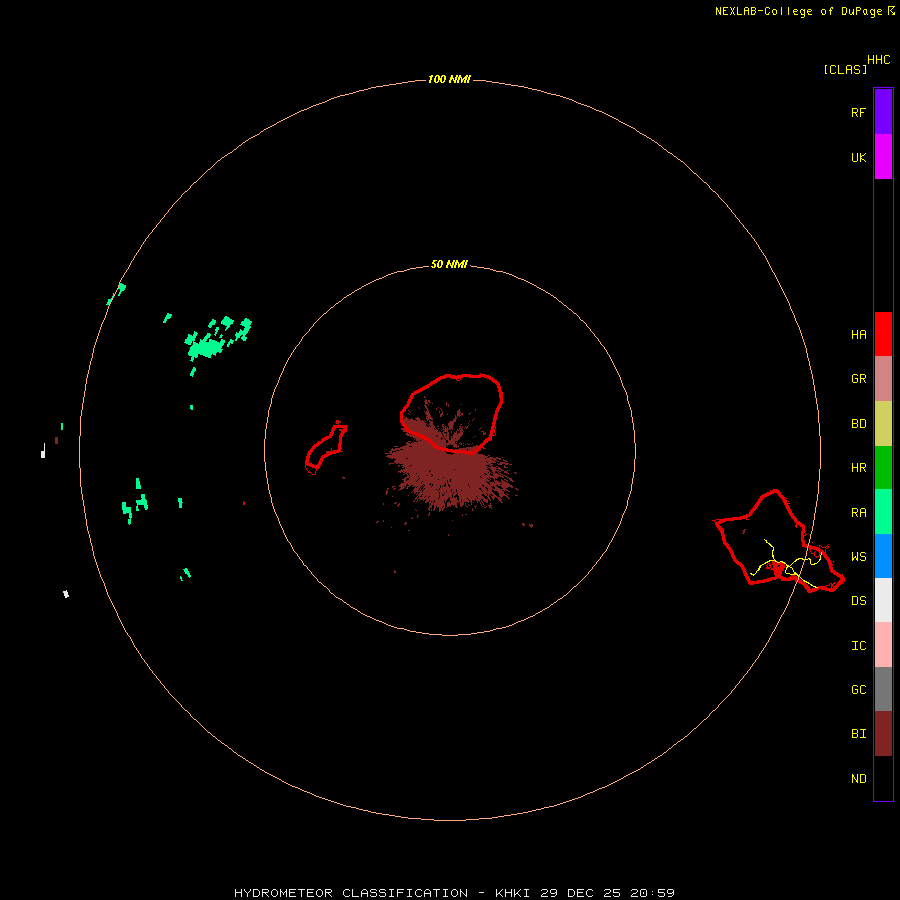Viewport: 900px width, 900px height.
Task: Click the yellow road lines on eastern island
Action: 786,564
